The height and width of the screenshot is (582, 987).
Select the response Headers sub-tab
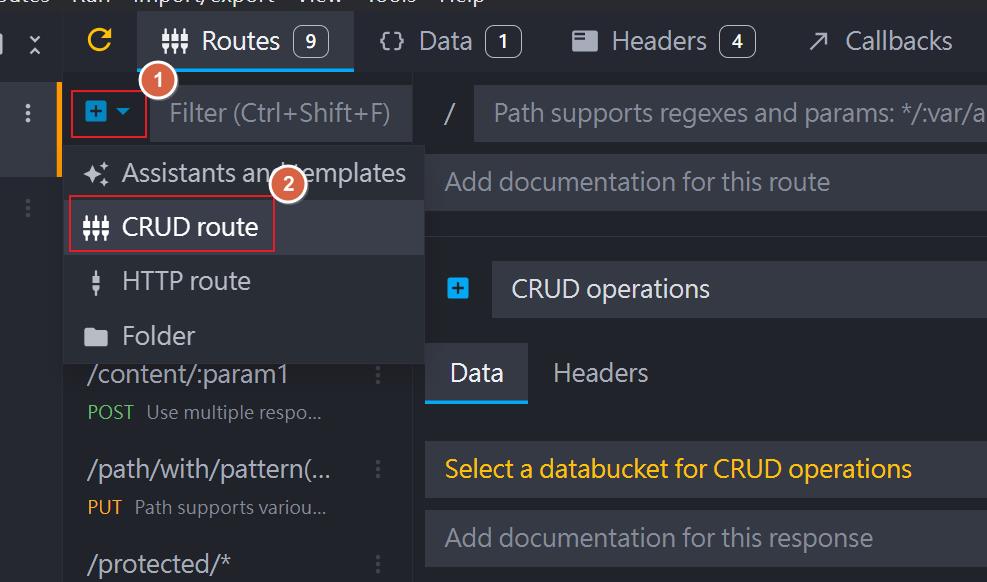click(601, 373)
